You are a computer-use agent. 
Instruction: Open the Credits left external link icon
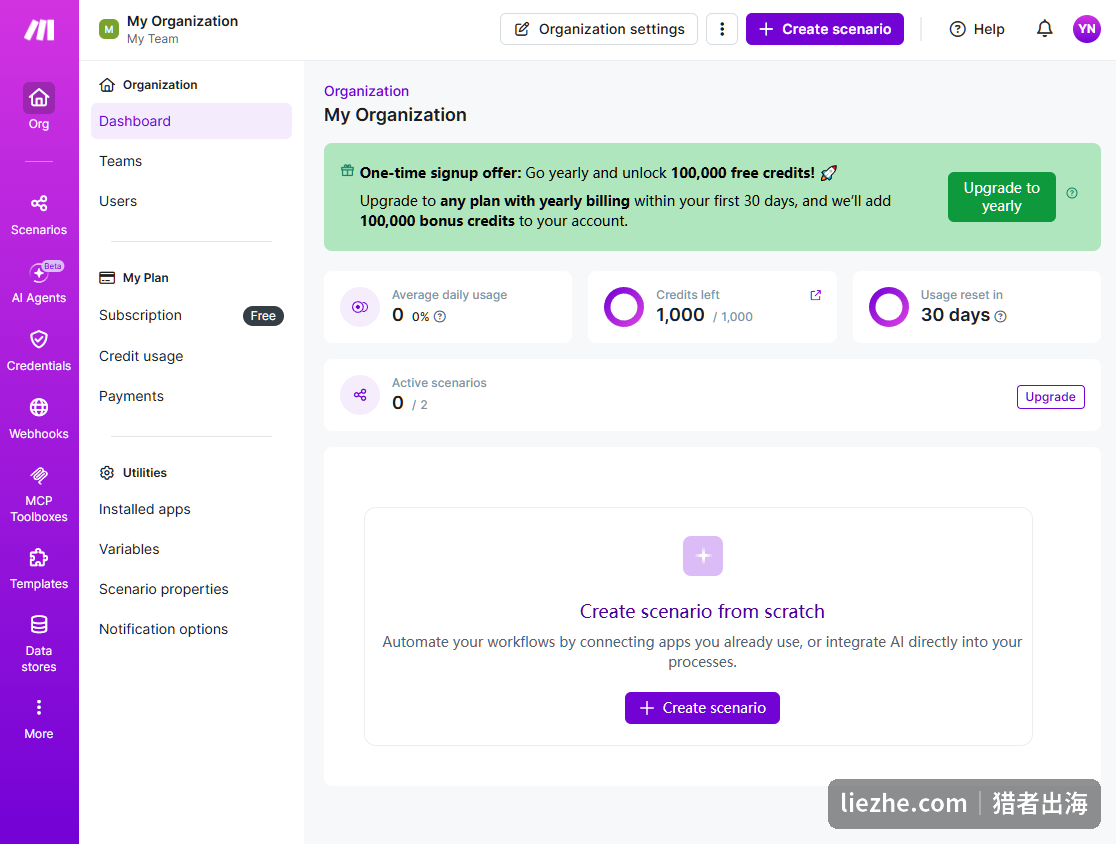coord(816,295)
